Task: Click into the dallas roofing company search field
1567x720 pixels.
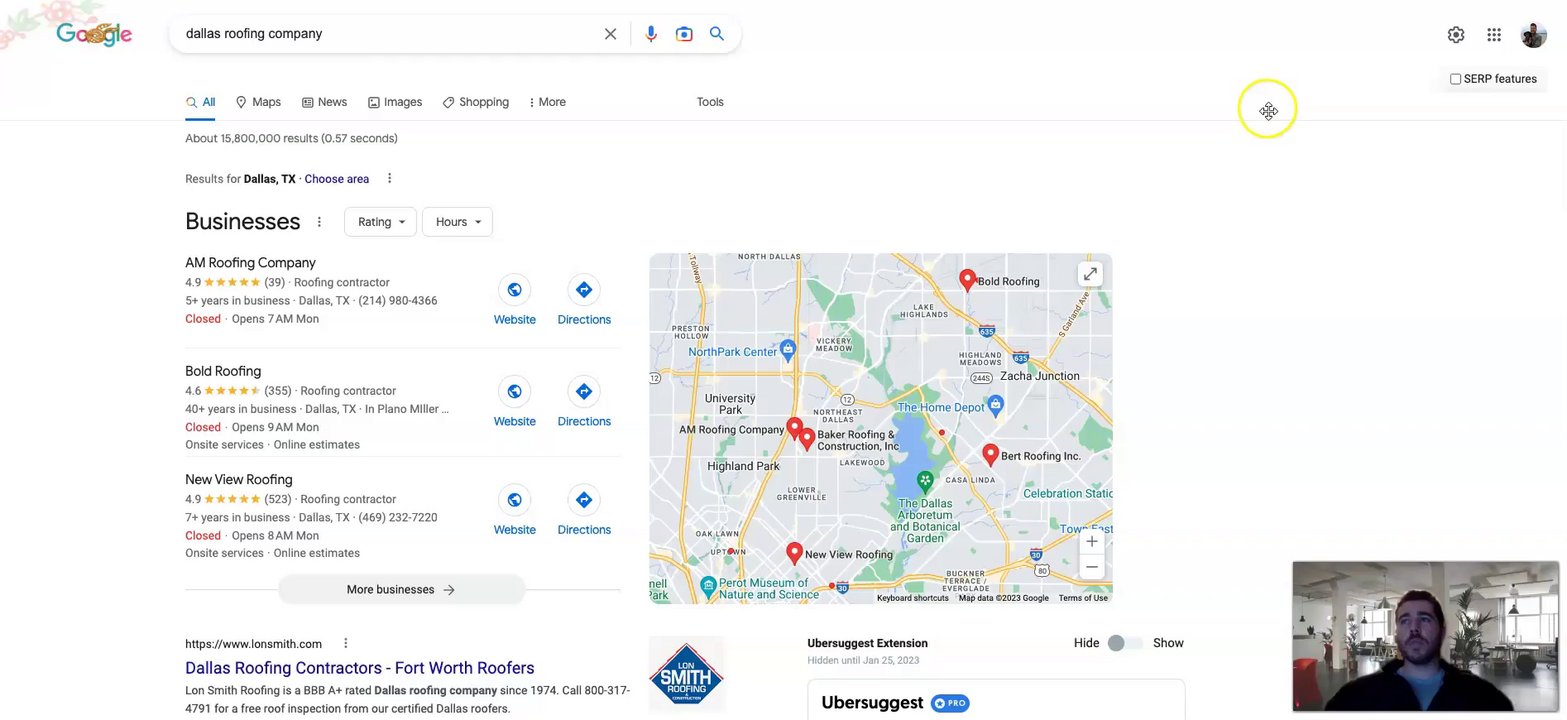Action: click(390, 34)
